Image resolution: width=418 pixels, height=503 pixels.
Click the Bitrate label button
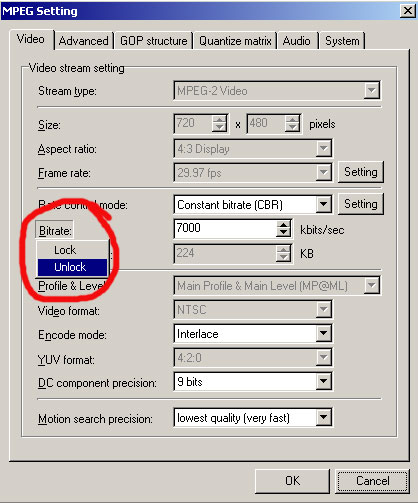click(x=55, y=230)
